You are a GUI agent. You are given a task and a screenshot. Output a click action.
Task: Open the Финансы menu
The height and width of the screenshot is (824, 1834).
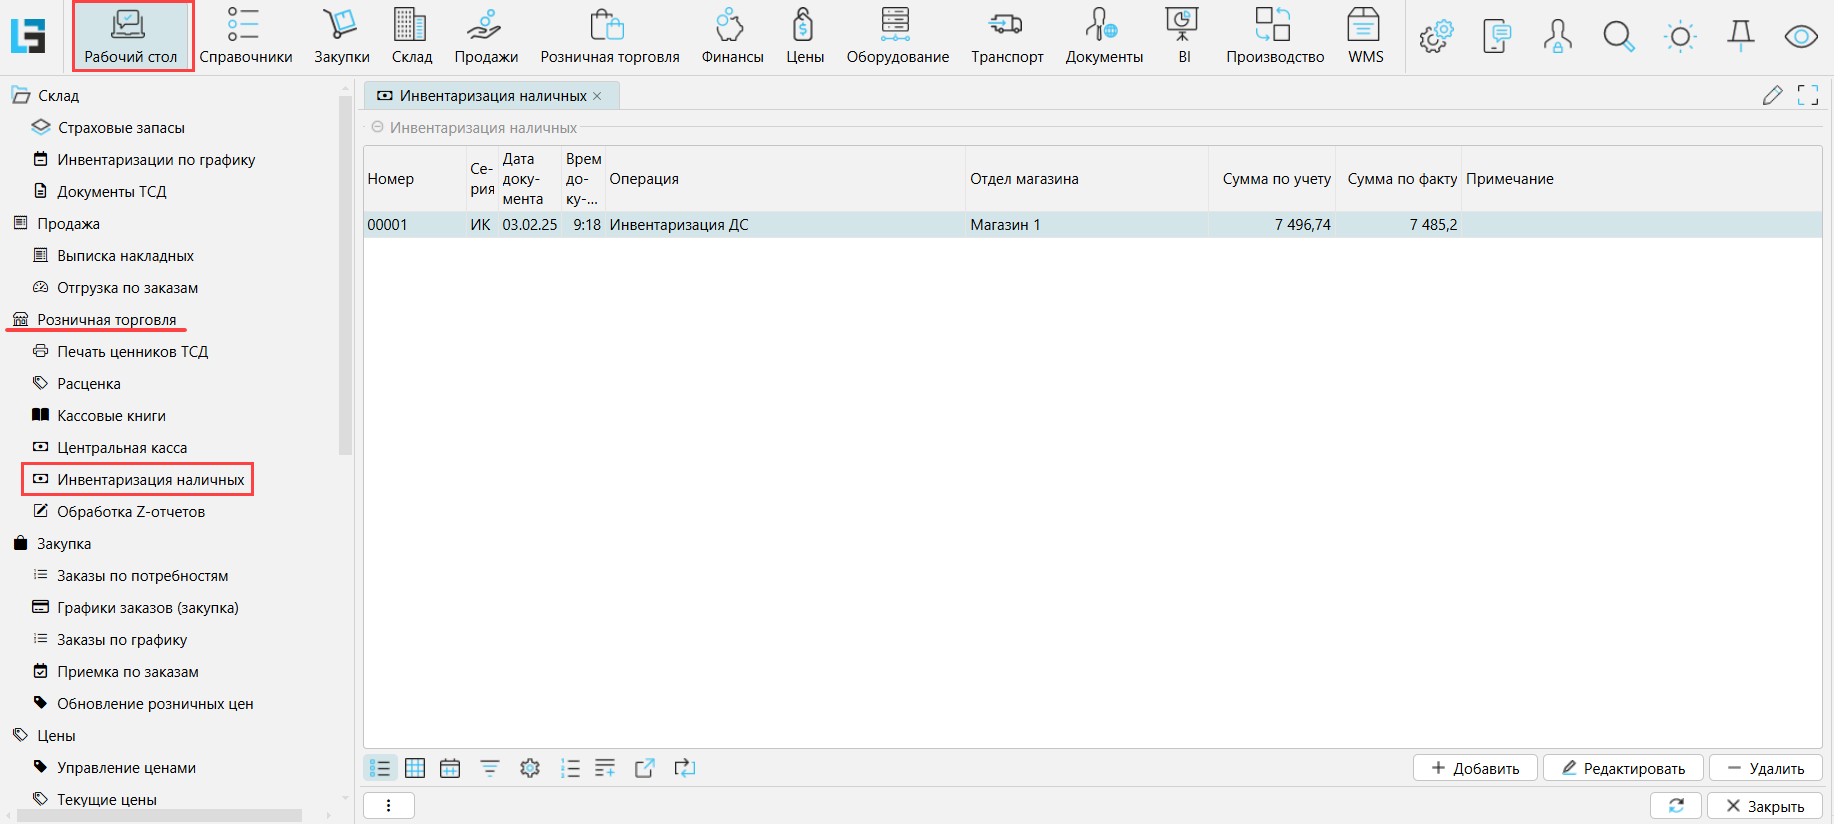coord(732,37)
